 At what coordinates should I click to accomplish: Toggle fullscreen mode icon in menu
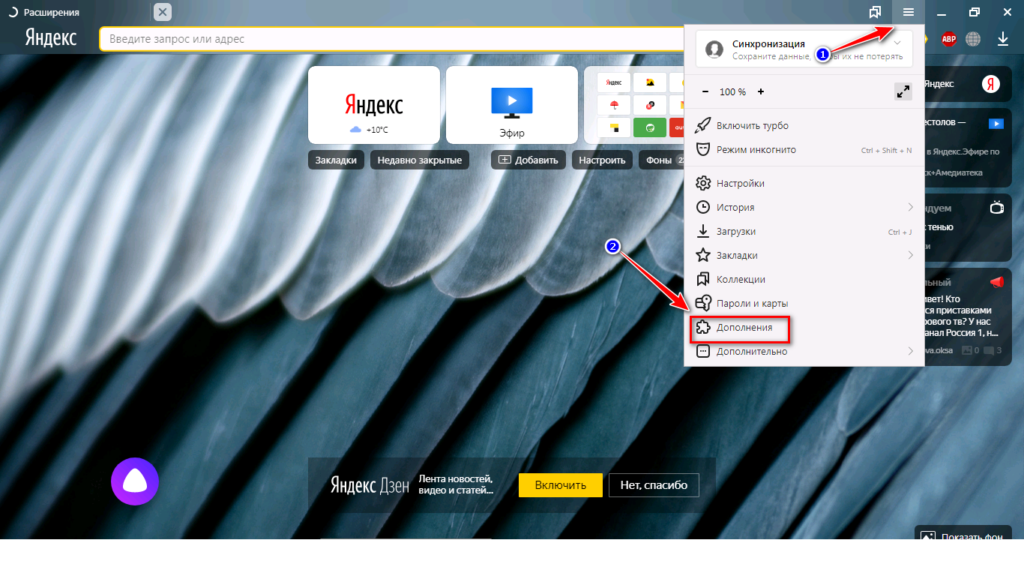(x=903, y=92)
